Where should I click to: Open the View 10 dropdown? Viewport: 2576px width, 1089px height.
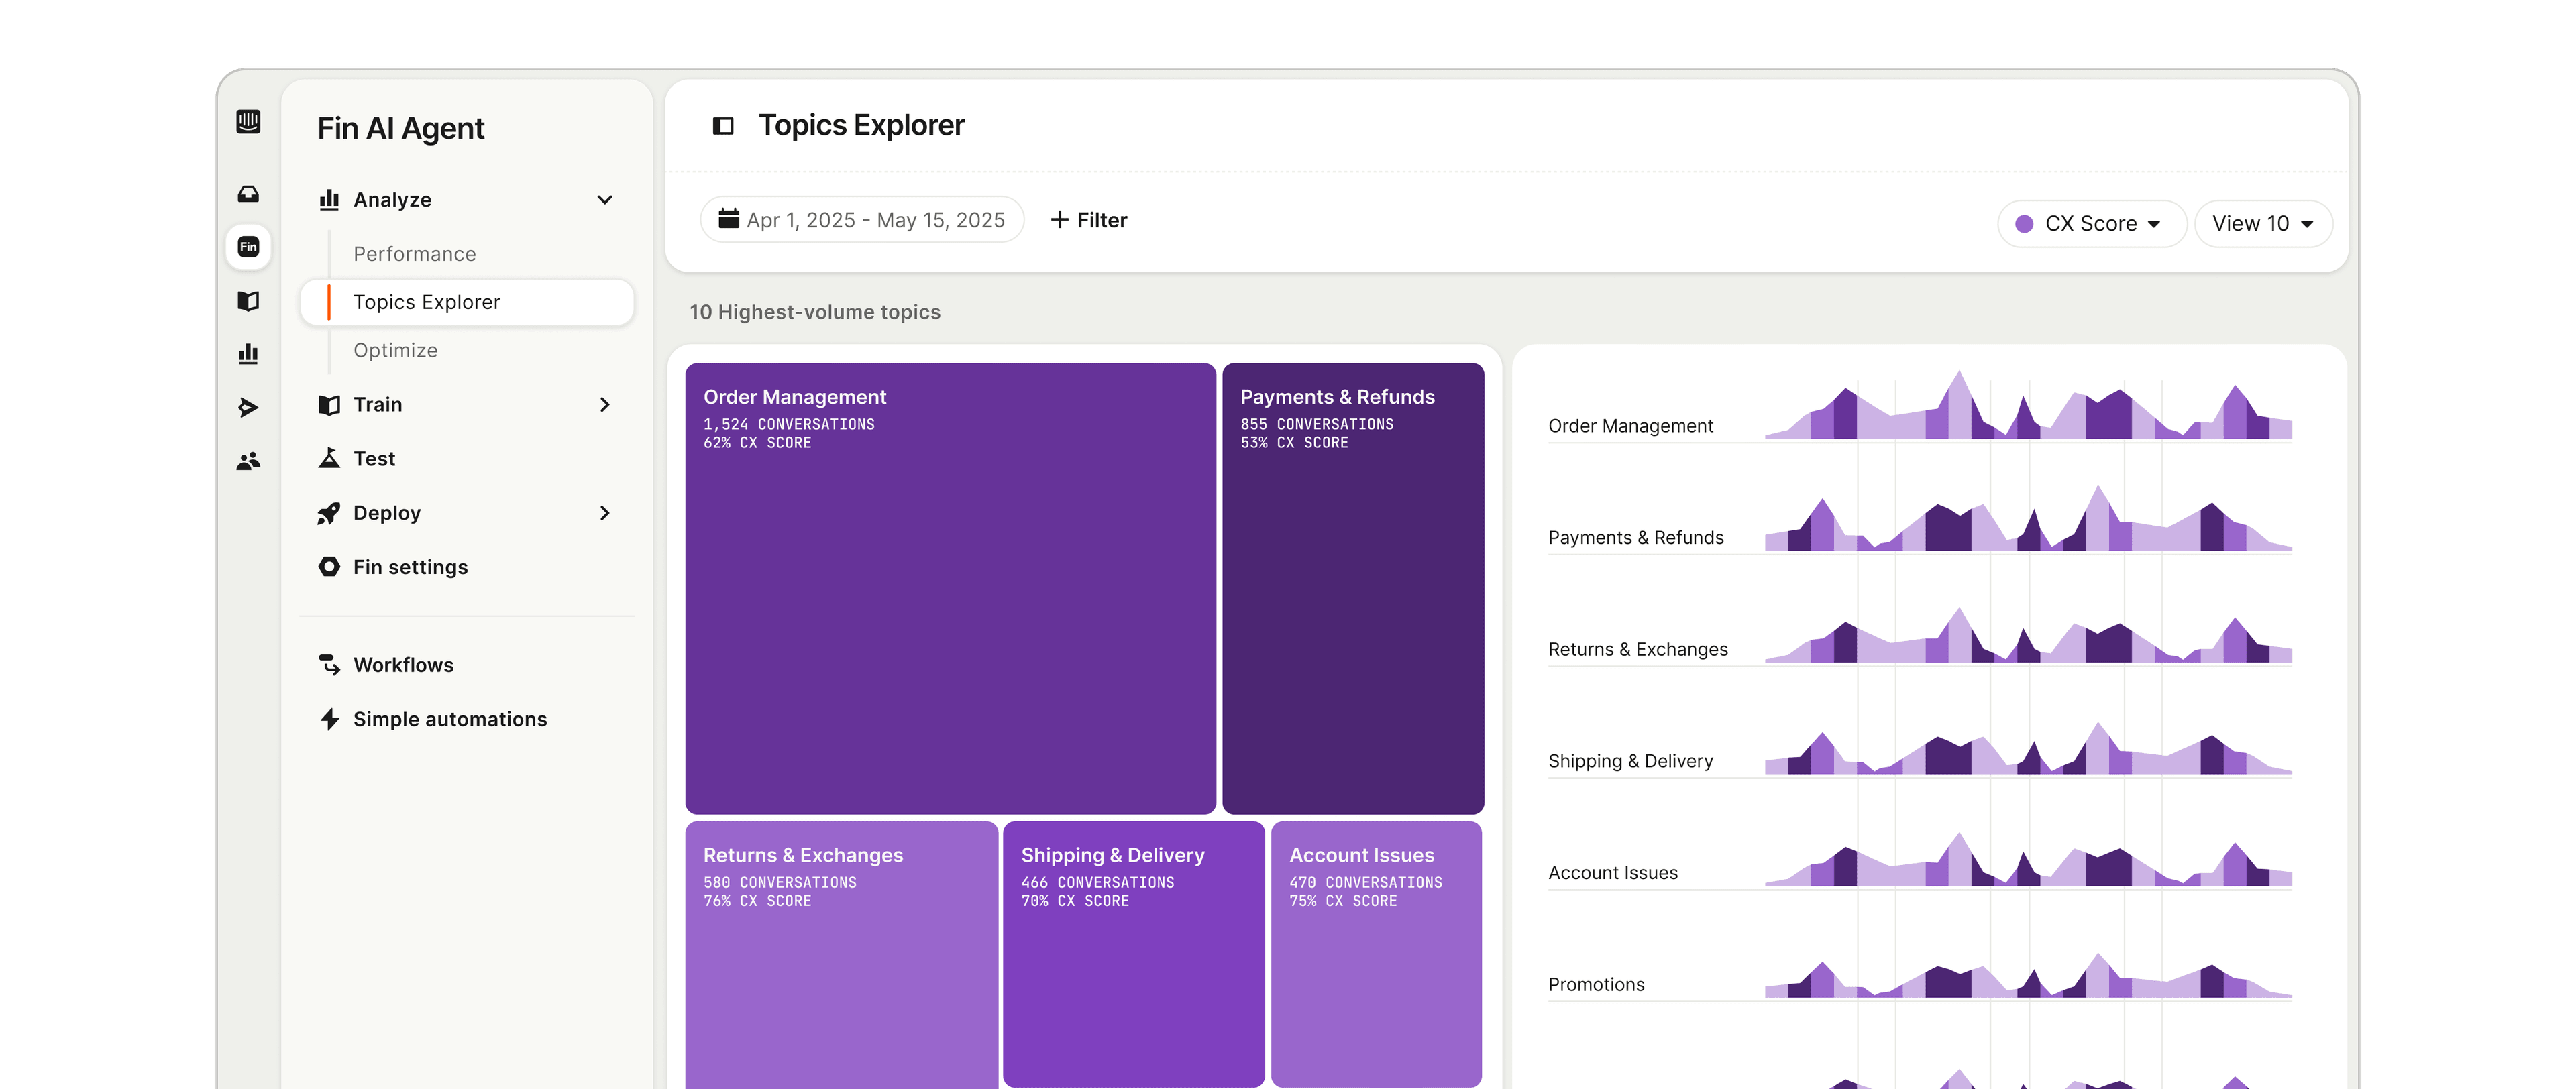coord(2263,224)
